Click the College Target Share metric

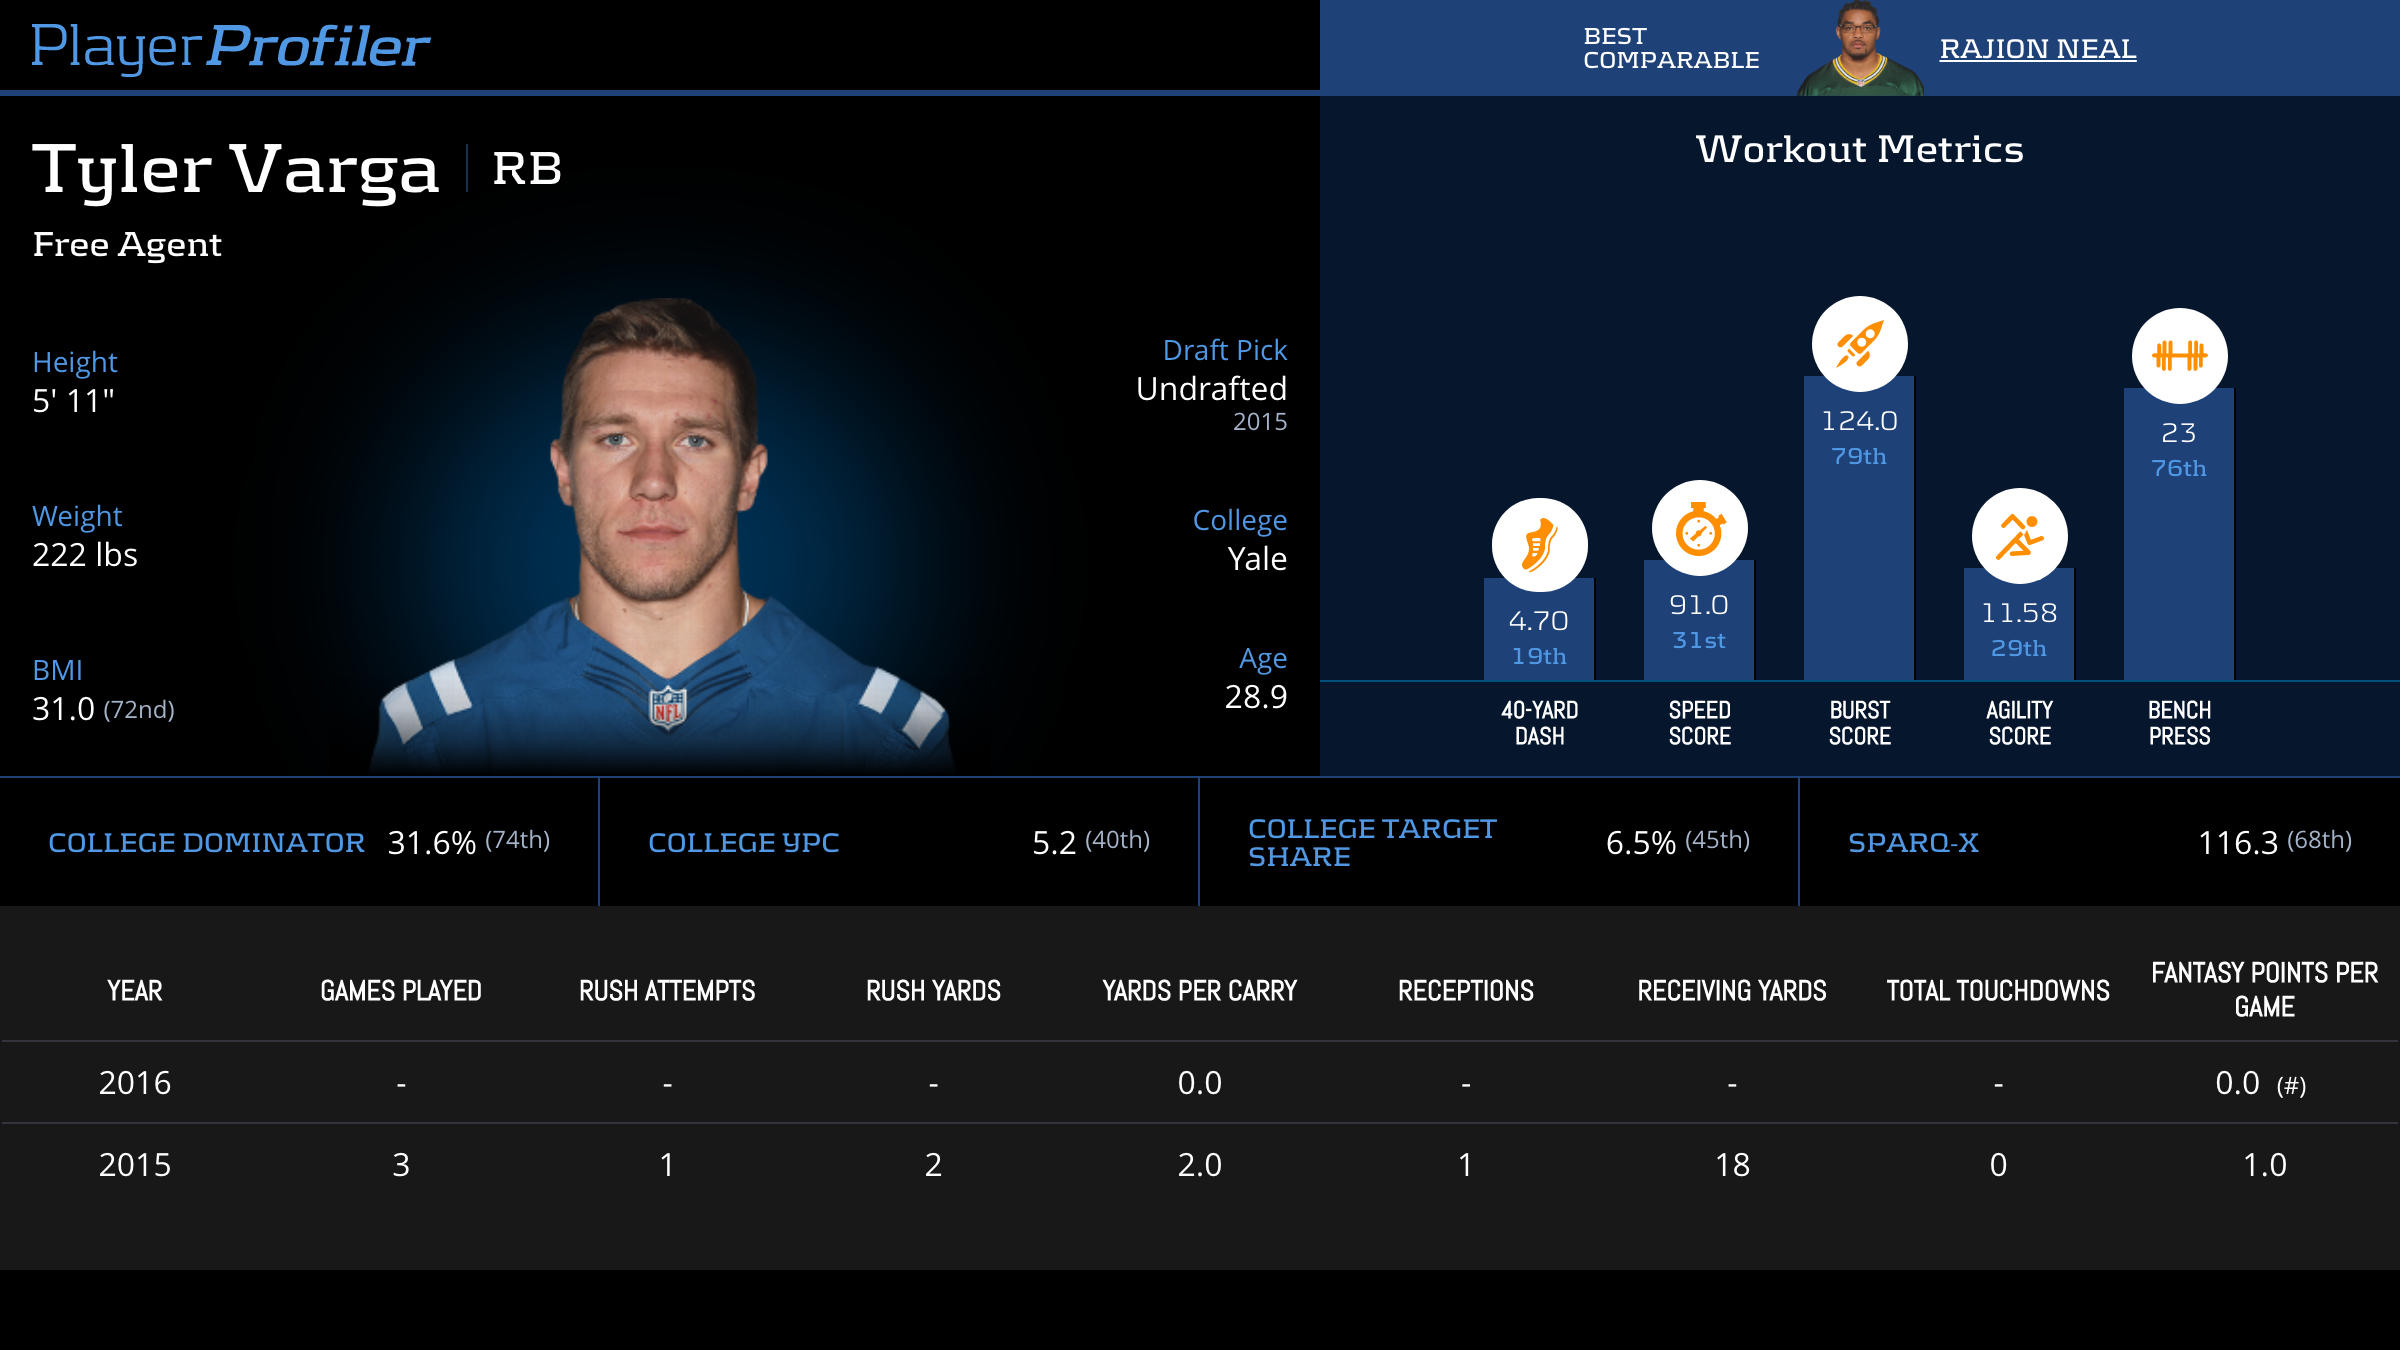(1371, 842)
